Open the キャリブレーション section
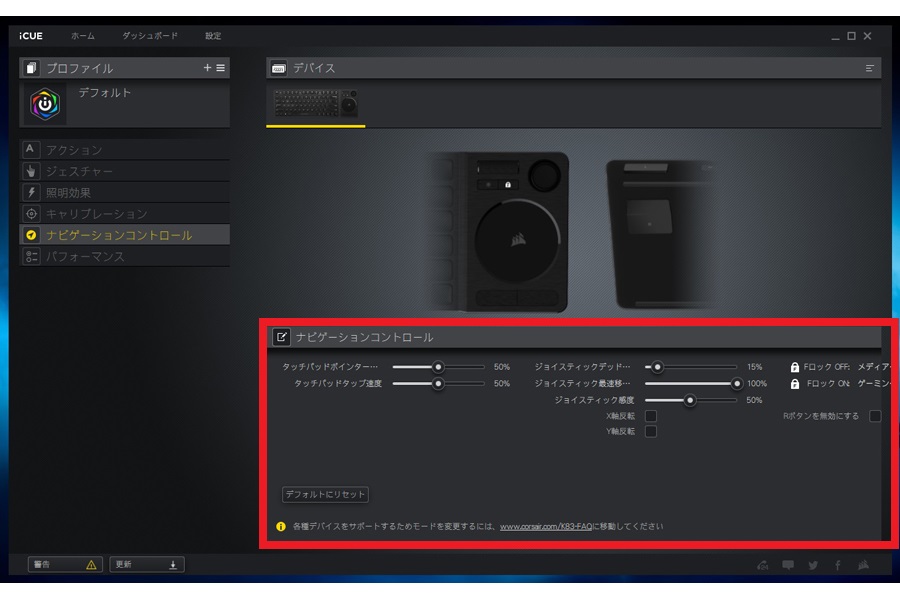Screen dimensions: 900x600 (125, 214)
